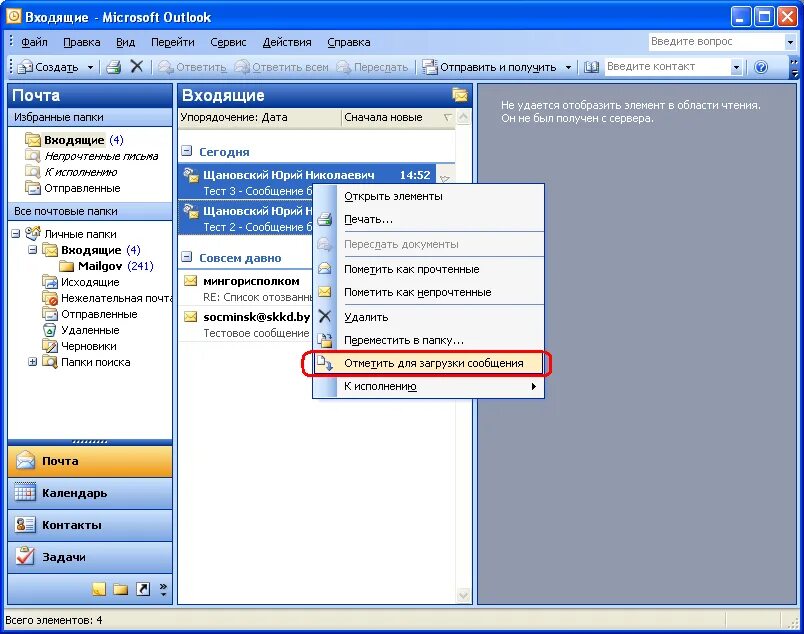The image size is (804, 634).
Task: Click the Создать new message button
Action: click(48, 67)
